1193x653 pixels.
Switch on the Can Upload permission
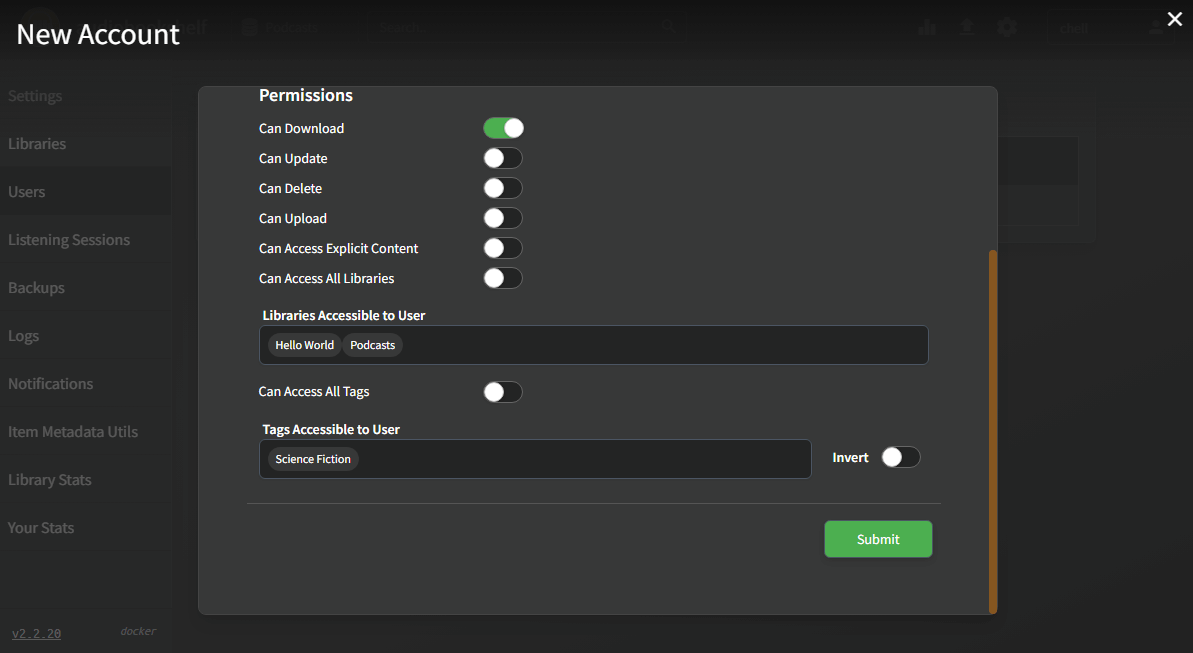tap(503, 218)
